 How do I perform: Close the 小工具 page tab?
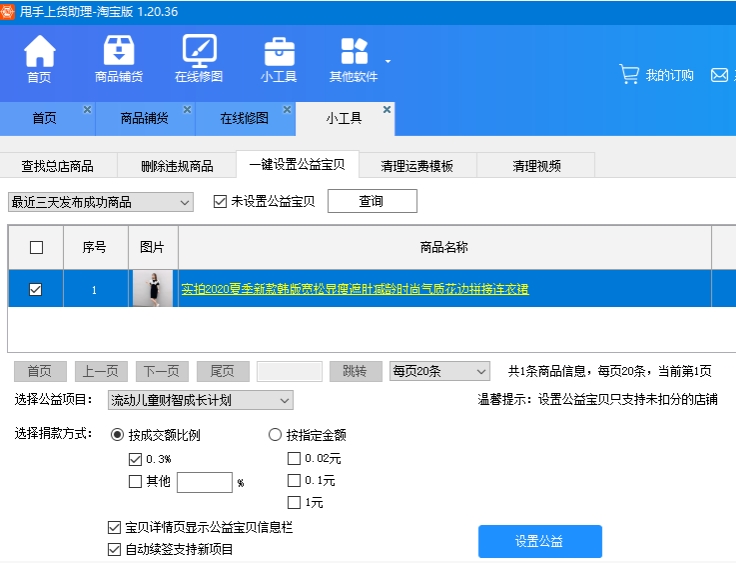tap(387, 109)
